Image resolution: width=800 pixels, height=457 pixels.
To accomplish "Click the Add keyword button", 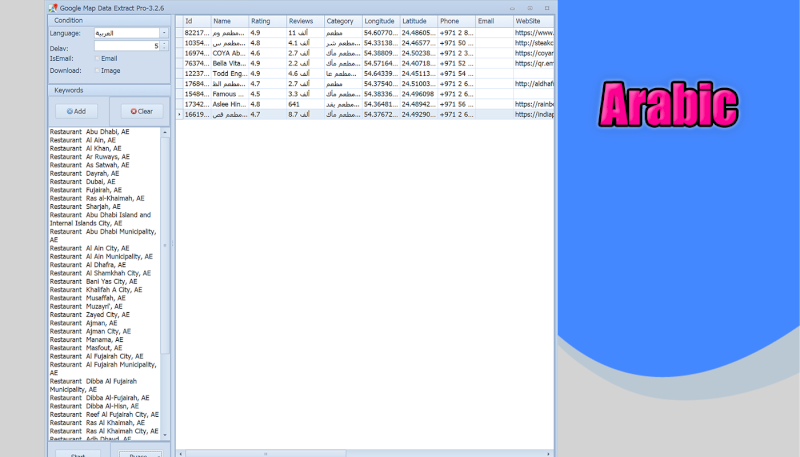I will coord(76,111).
